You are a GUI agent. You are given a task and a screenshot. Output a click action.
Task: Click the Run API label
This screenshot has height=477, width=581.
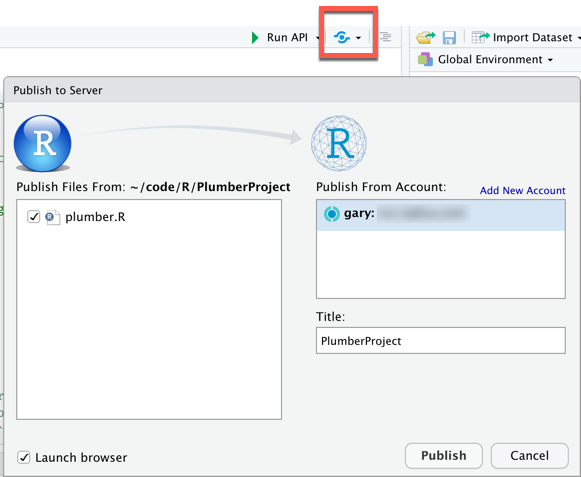pos(287,37)
